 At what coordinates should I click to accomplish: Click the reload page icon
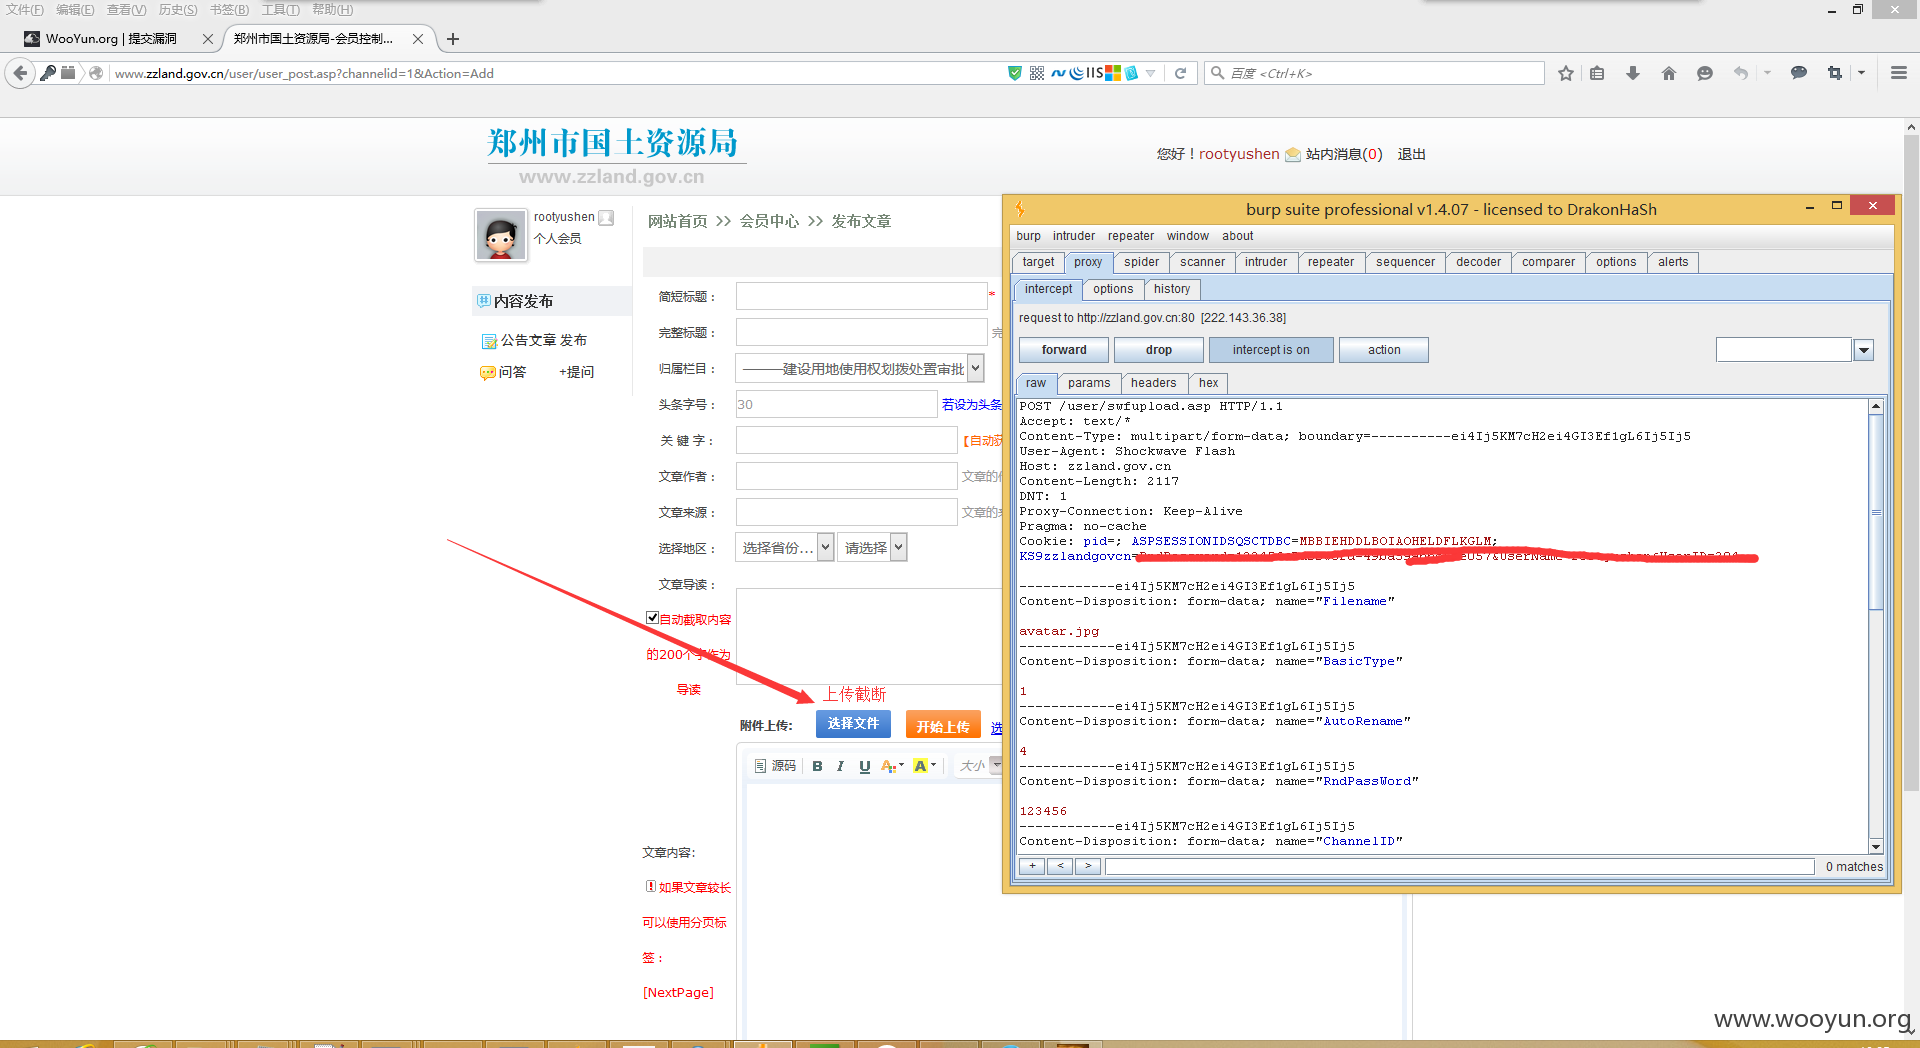point(1180,73)
